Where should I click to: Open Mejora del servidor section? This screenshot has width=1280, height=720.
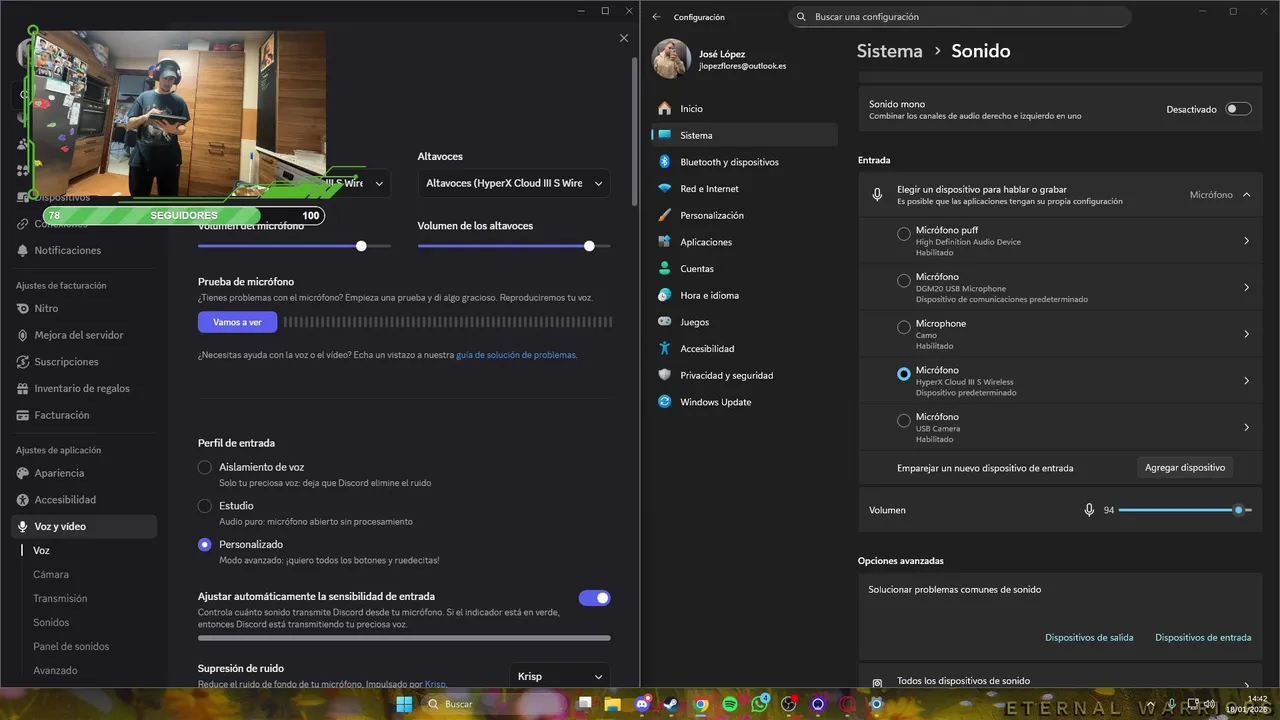(x=78, y=335)
